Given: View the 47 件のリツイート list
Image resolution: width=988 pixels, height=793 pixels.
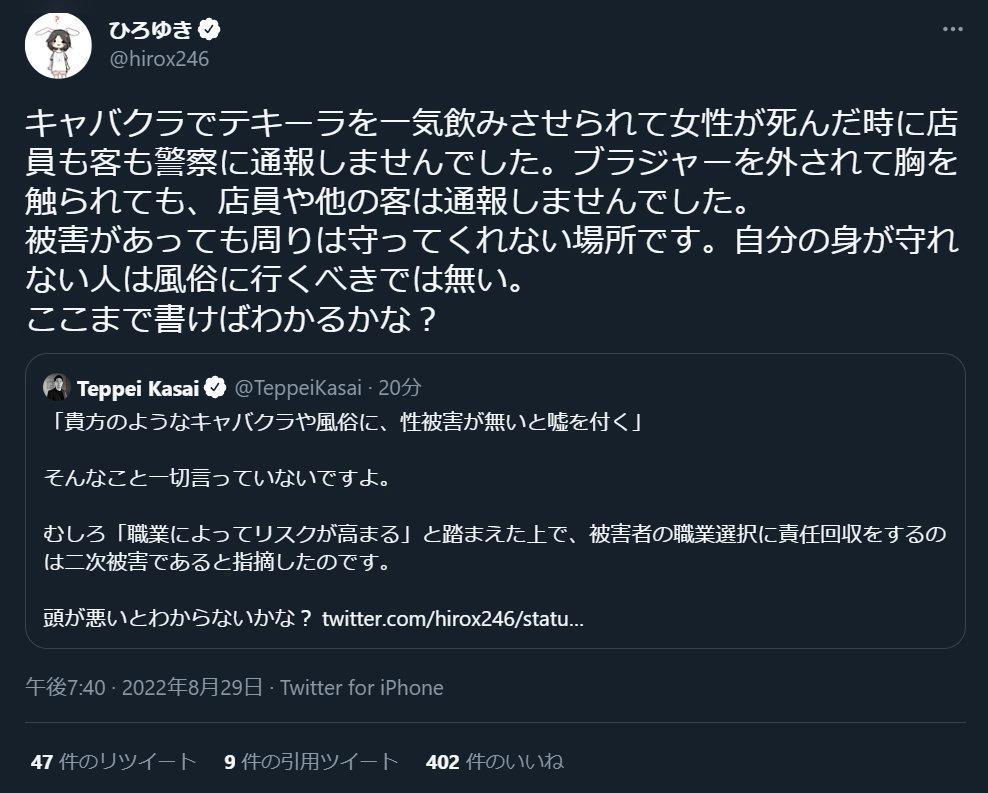Looking at the screenshot, I should 114,762.
